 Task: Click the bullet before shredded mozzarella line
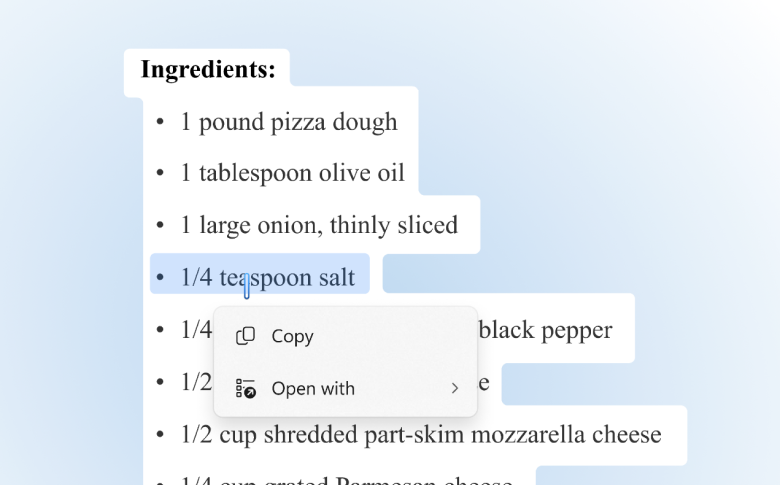coord(159,434)
